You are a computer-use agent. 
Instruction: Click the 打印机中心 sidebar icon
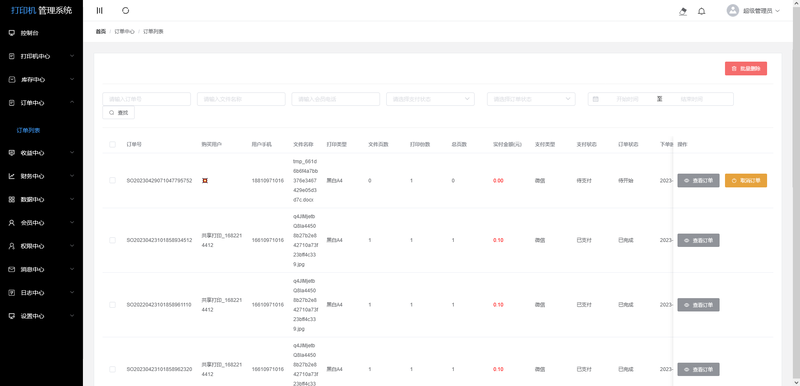[12, 56]
